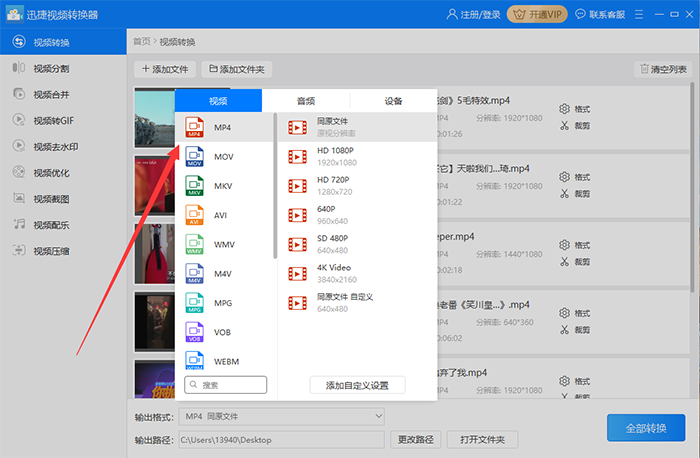Viewport: 700px width, 458px height.
Task: Open 格式 settings for 弃了我.mp4
Action: click(575, 381)
